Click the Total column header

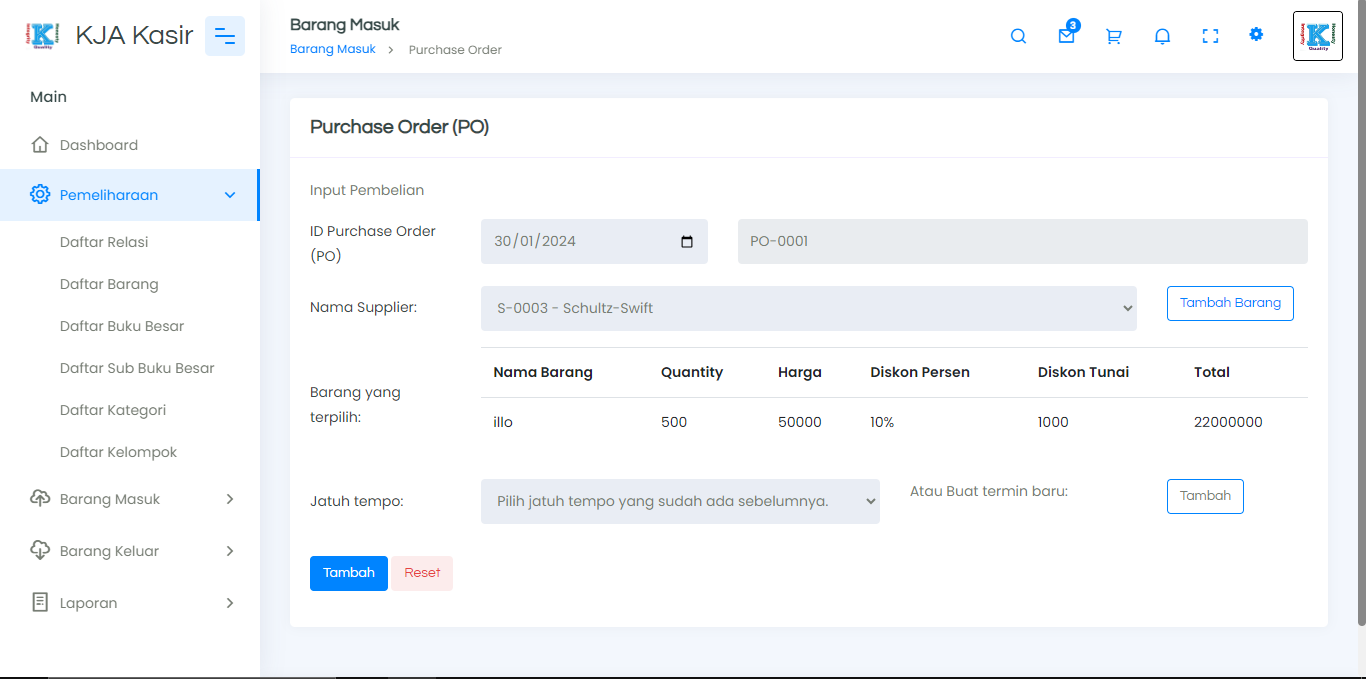1212,372
